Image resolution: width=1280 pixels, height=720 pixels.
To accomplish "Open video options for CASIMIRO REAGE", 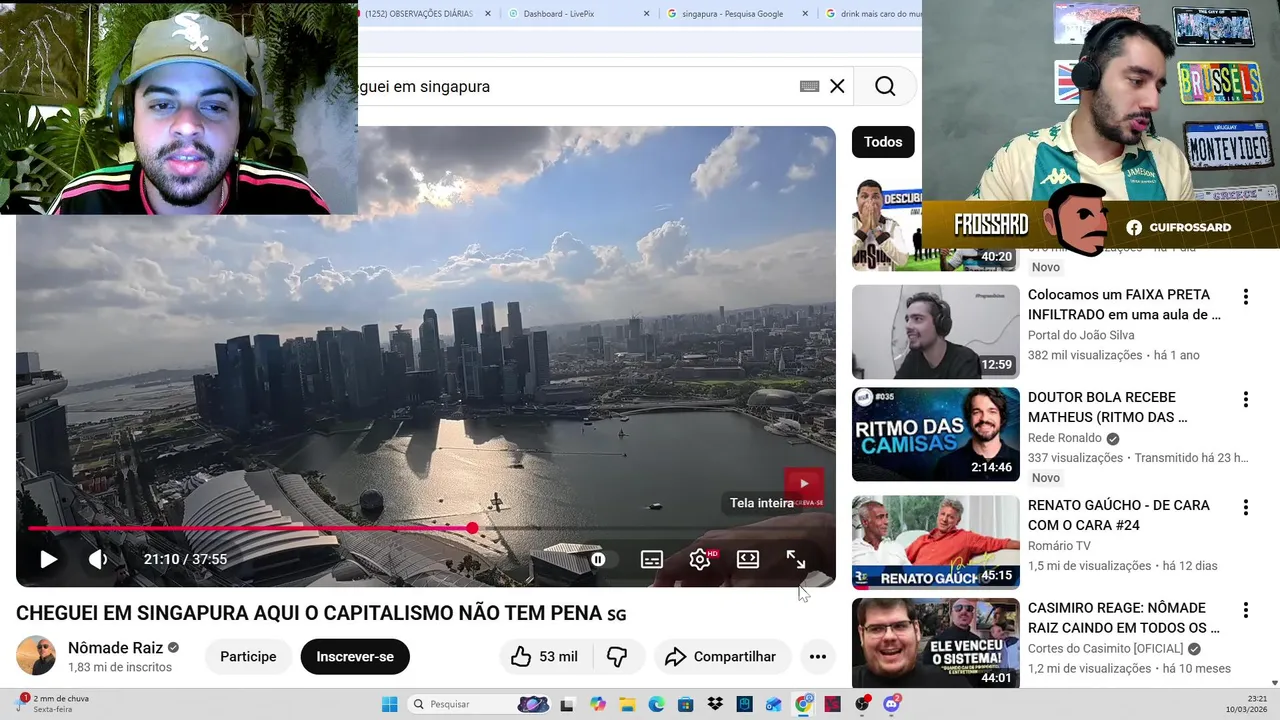I will click(1245, 610).
